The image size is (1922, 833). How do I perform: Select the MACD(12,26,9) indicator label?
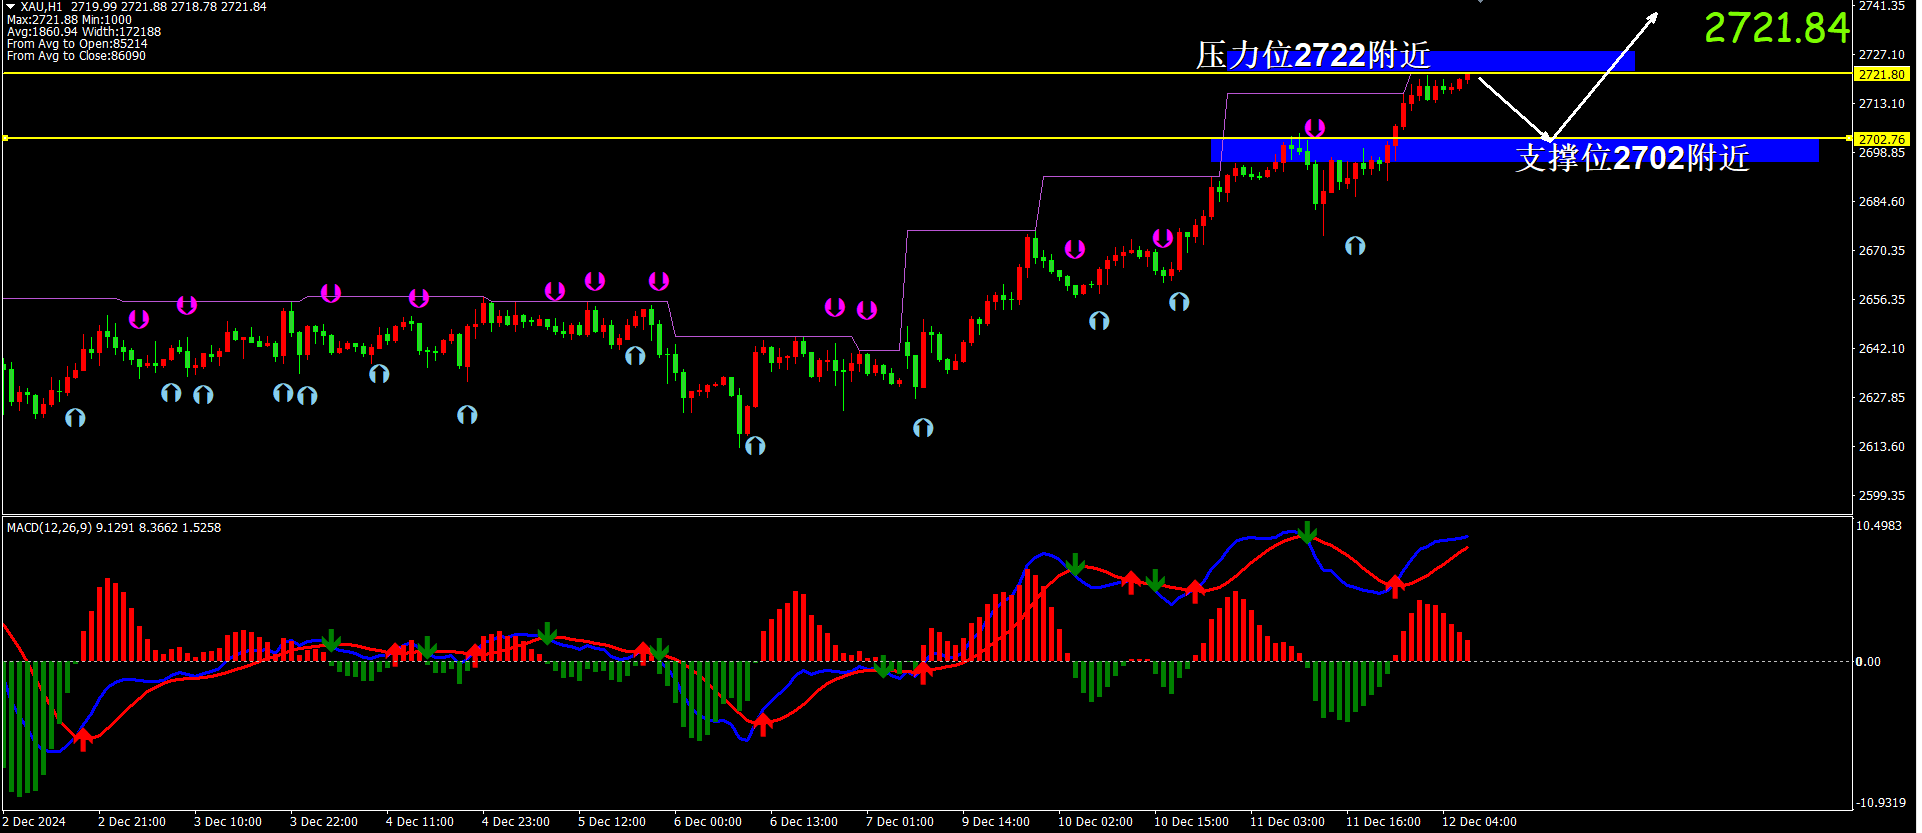pyautogui.click(x=50, y=528)
